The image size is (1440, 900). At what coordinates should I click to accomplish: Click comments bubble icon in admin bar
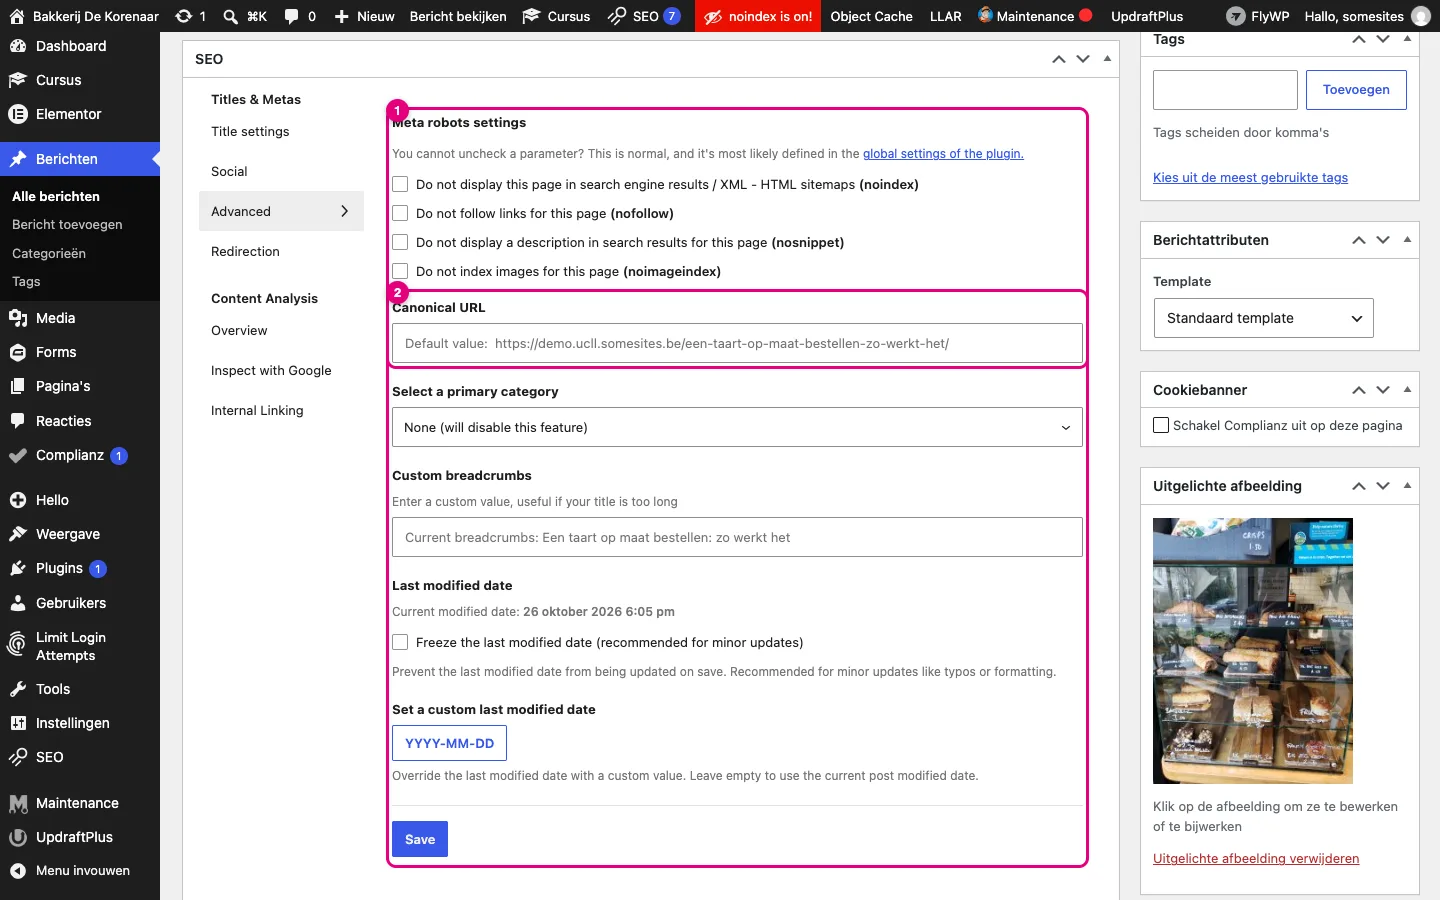pyautogui.click(x=291, y=16)
